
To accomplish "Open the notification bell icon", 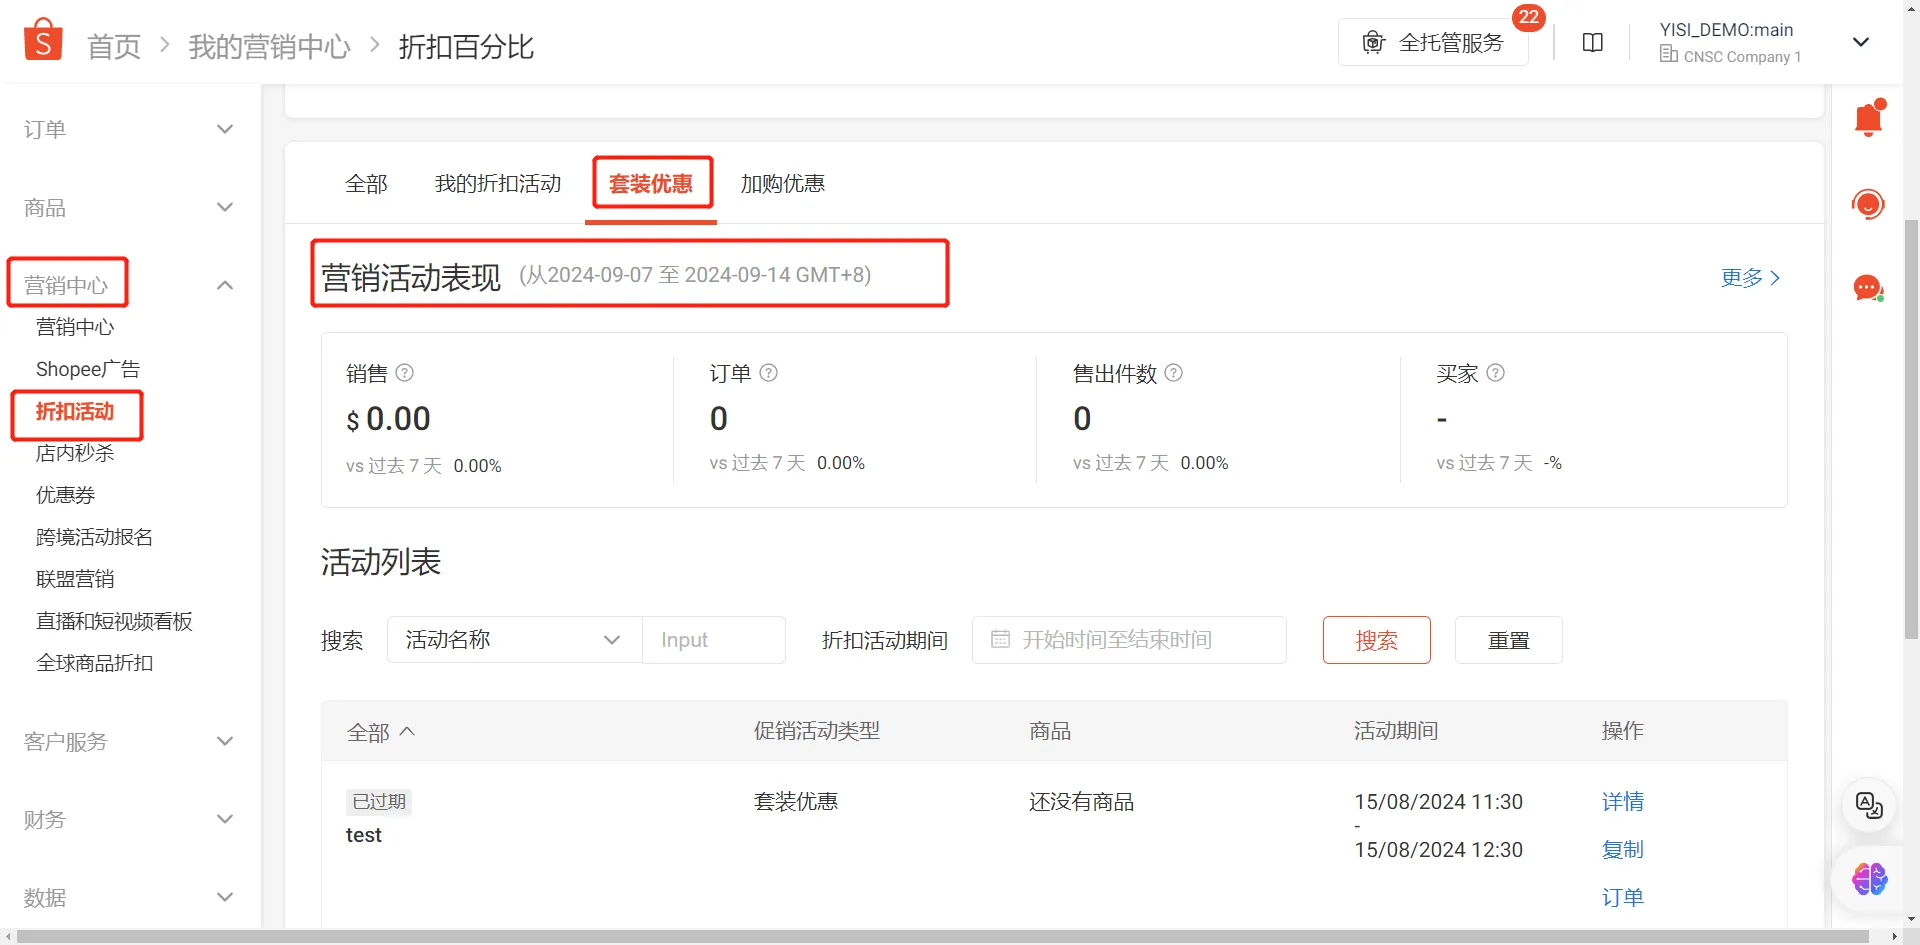I will pyautogui.click(x=1868, y=117).
